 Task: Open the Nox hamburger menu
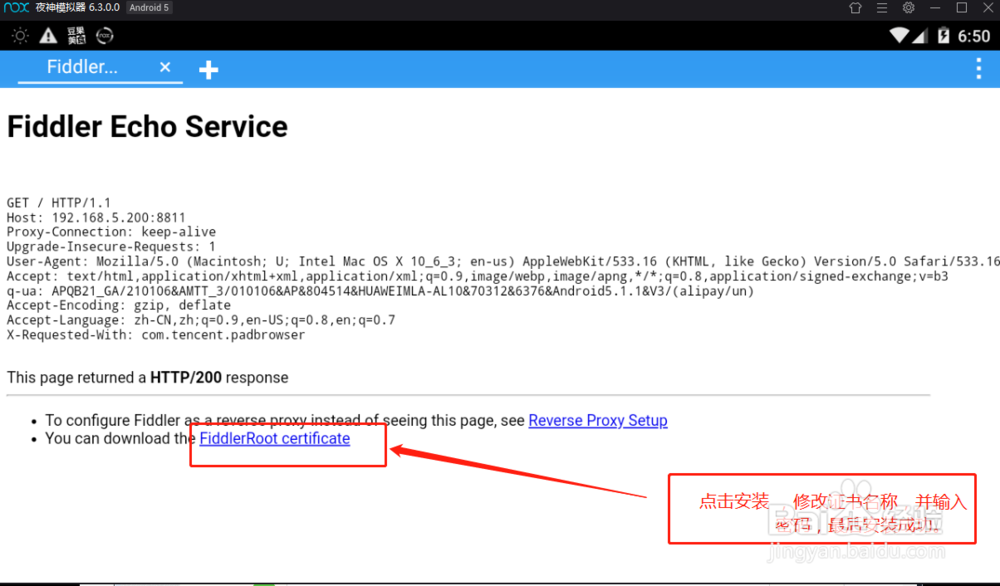[882, 8]
